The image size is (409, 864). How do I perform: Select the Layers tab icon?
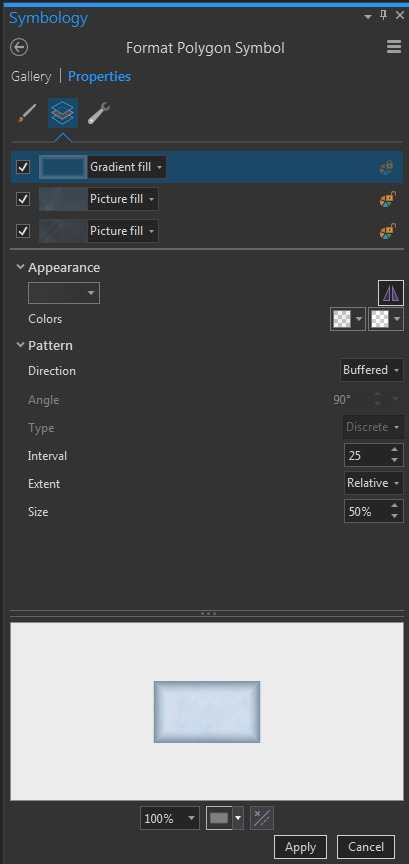[63, 113]
